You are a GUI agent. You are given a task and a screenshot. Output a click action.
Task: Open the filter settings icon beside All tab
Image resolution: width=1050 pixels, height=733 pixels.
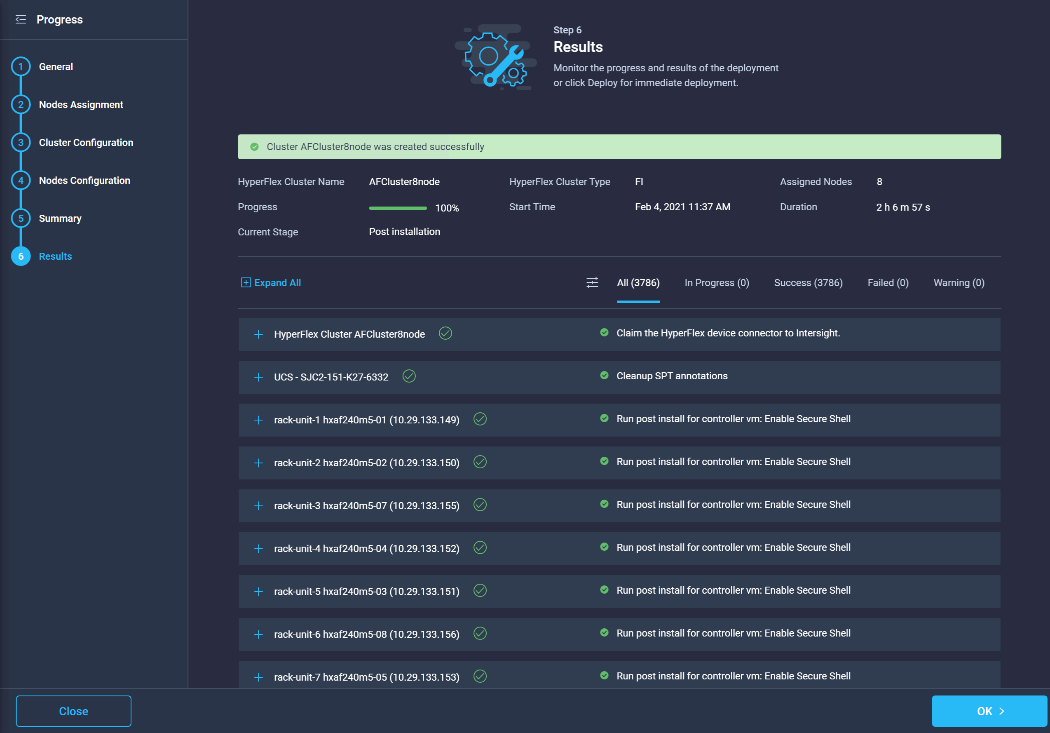pyautogui.click(x=592, y=282)
